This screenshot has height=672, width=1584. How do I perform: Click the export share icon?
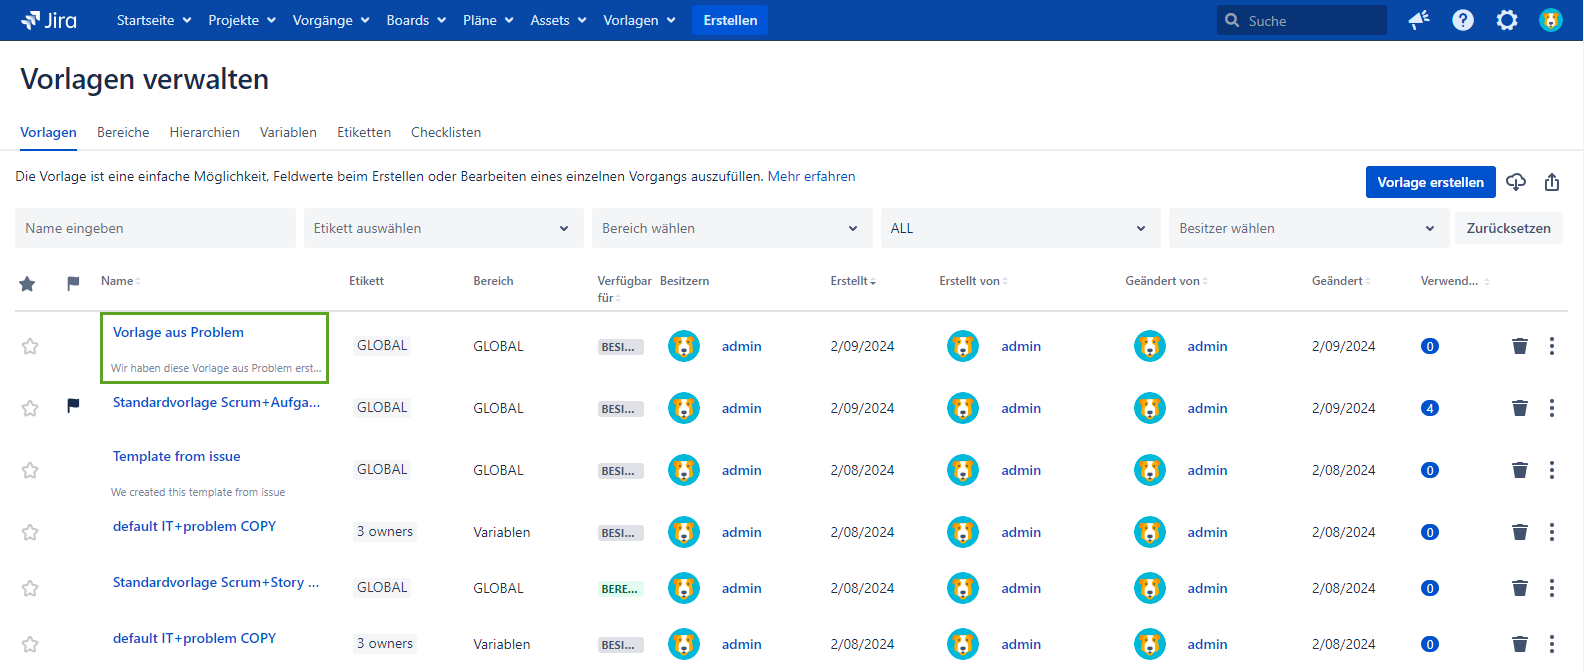[x=1552, y=182]
